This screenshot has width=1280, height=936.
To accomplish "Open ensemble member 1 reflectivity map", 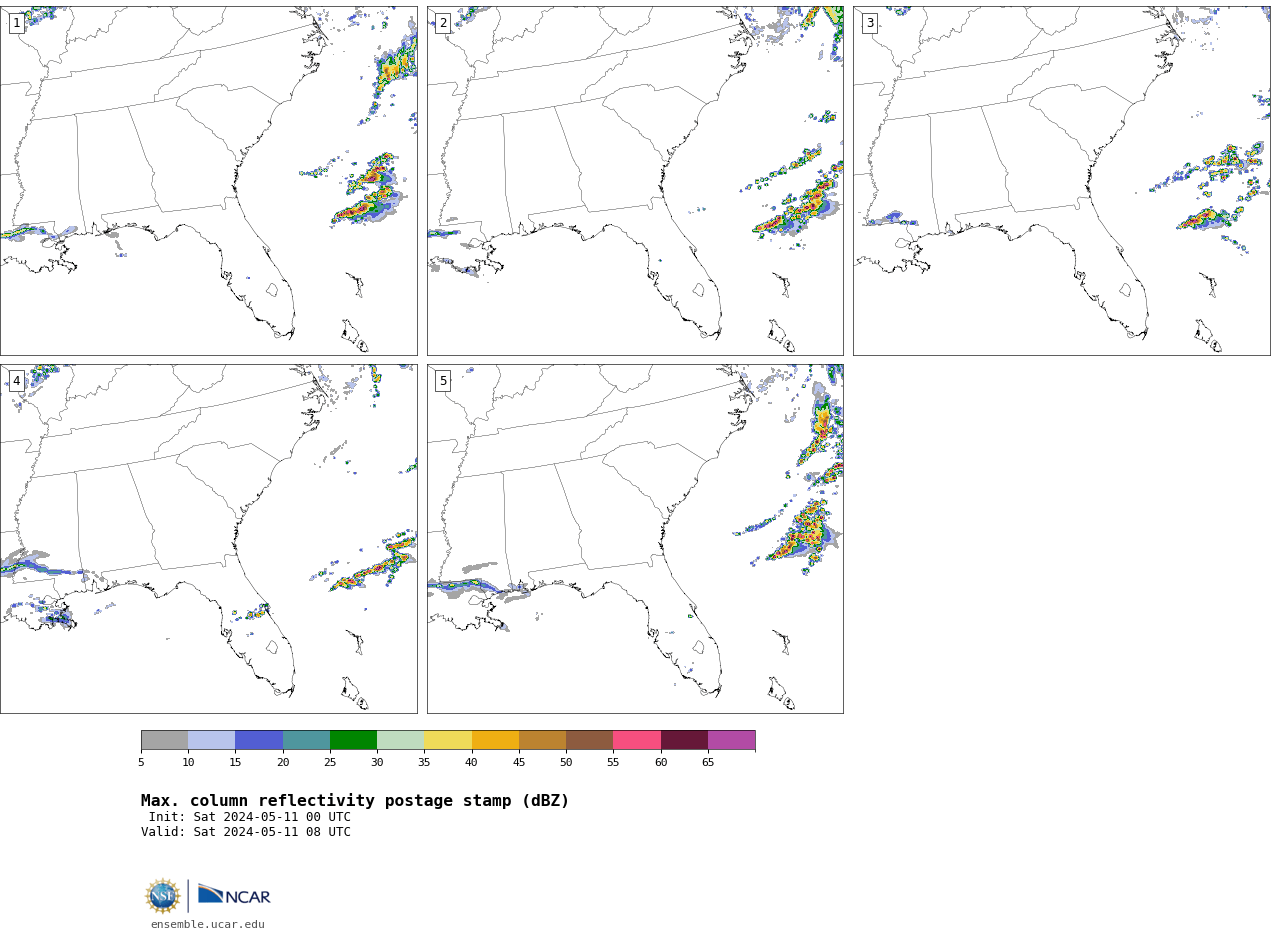I will pyautogui.click(x=208, y=181).
